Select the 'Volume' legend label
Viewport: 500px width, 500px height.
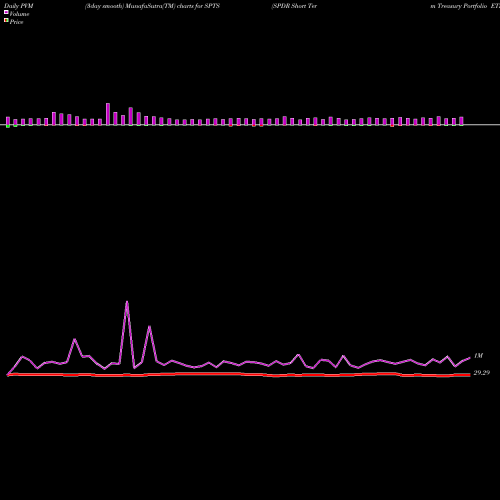coord(19,14)
